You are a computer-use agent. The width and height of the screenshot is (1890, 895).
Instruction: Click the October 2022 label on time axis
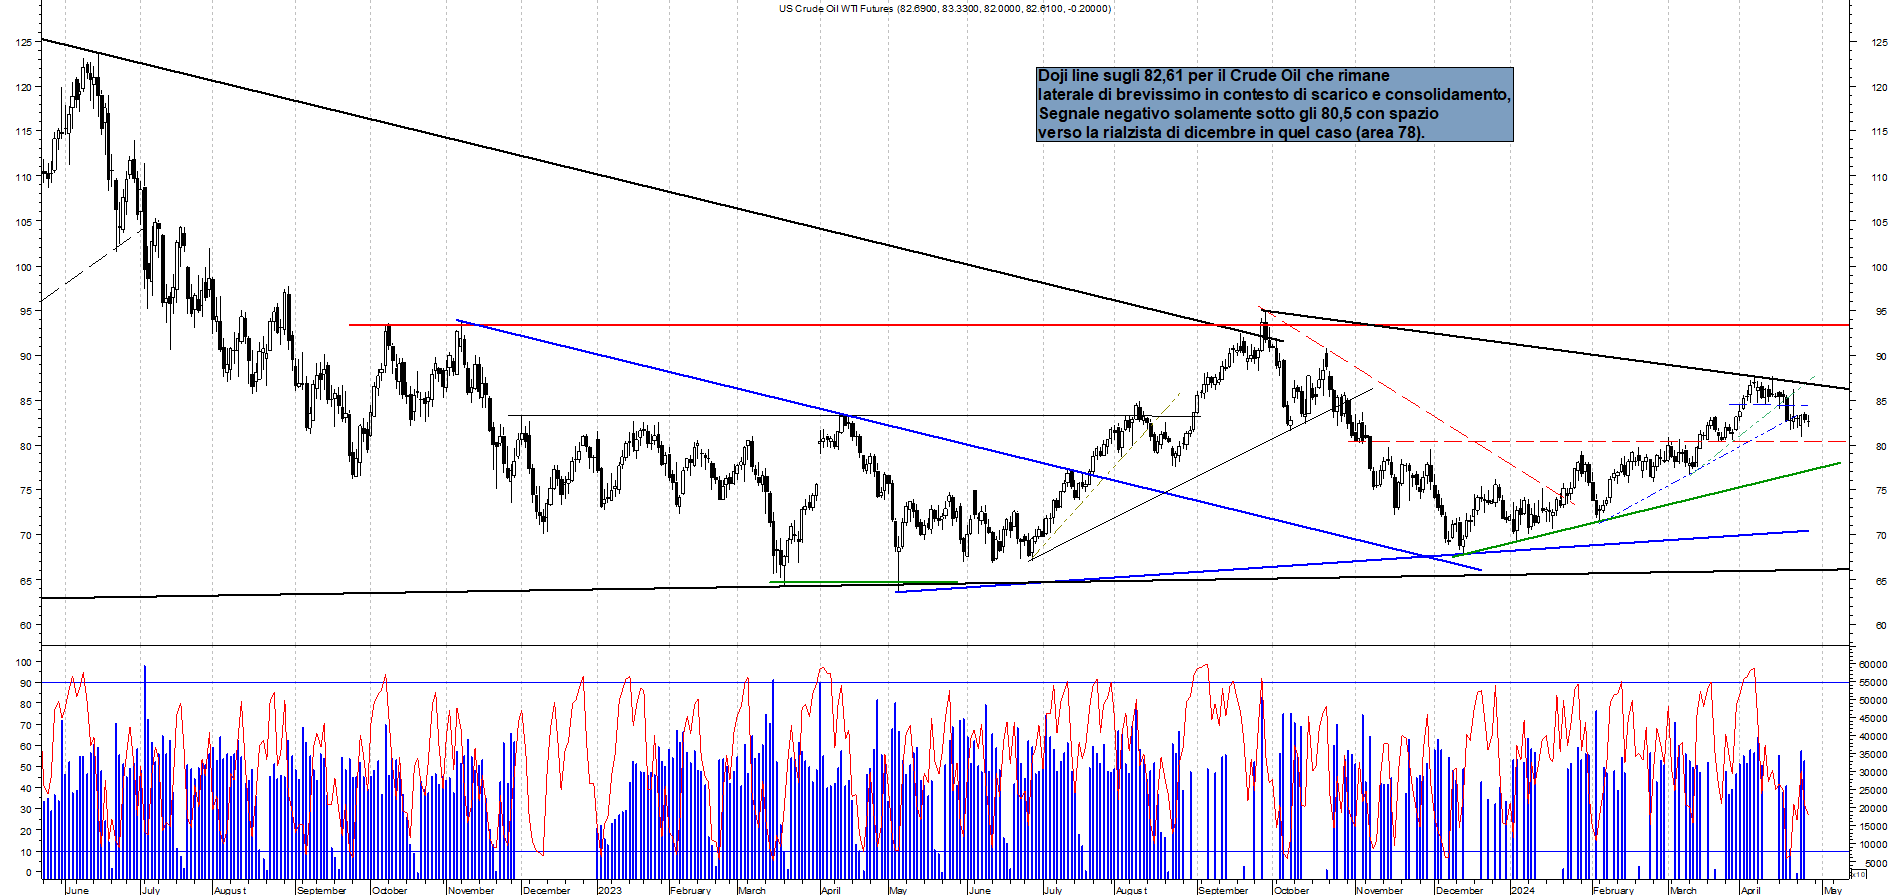389,890
